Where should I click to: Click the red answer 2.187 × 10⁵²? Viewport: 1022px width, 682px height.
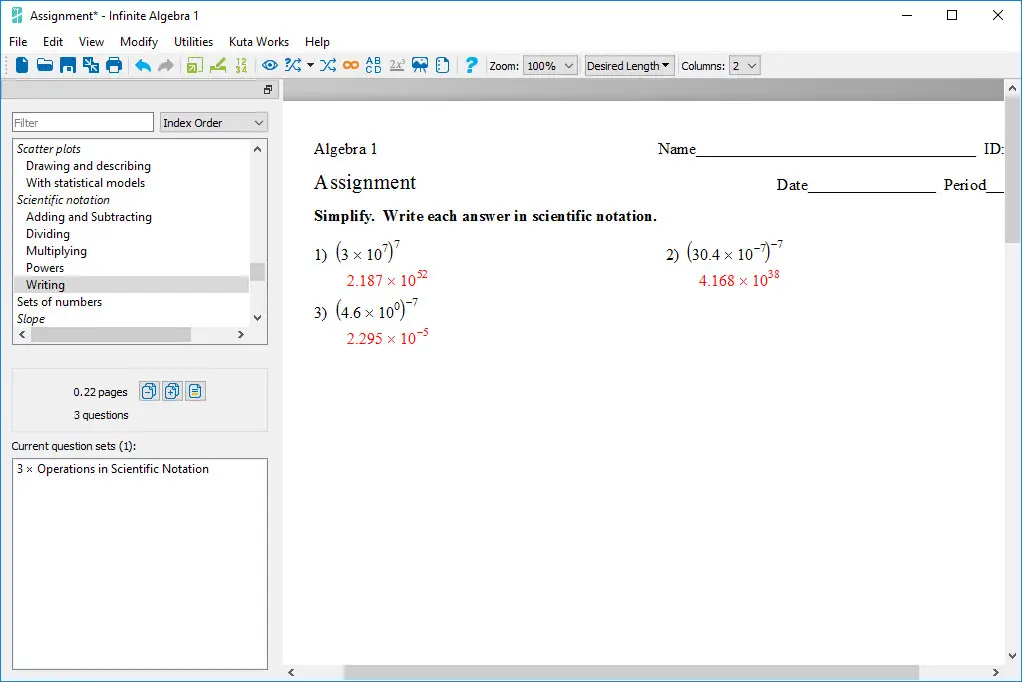pos(387,279)
